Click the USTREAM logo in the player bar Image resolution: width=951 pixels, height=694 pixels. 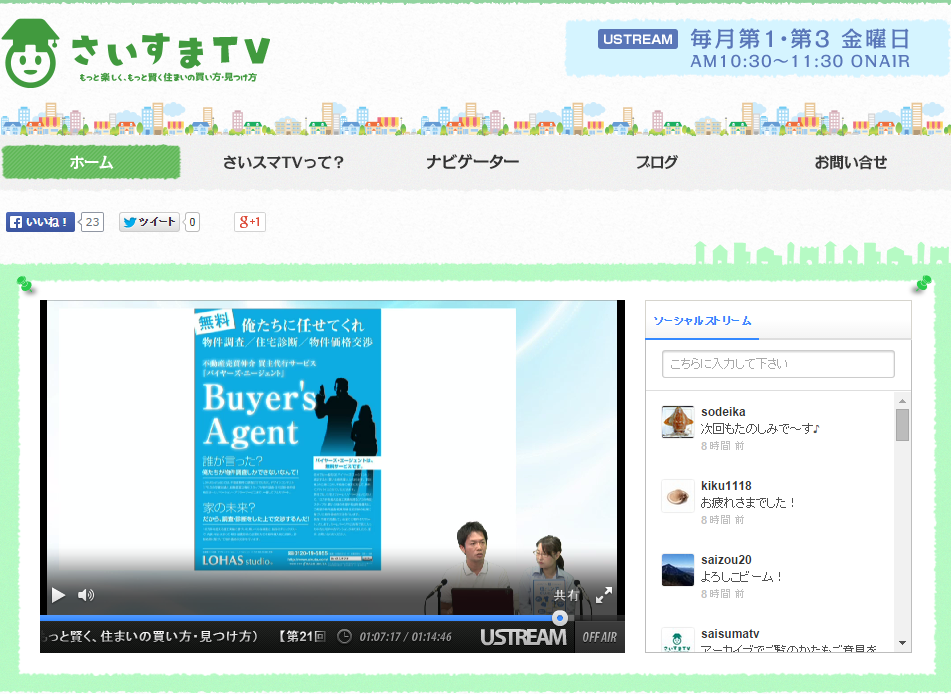(x=522, y=637)
